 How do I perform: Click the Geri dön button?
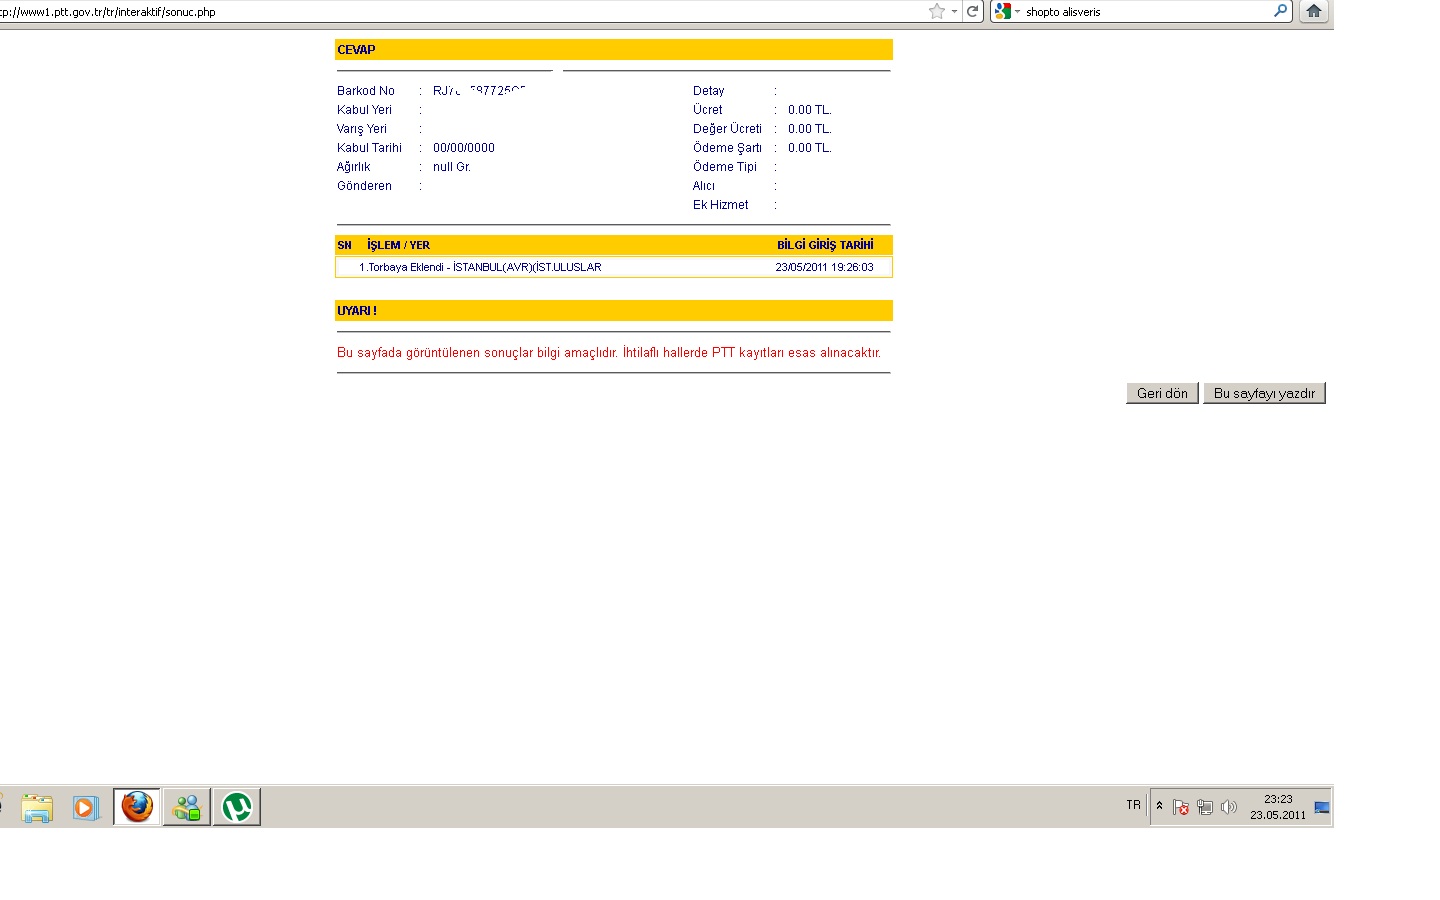pyautogui.click(x=1162, y=393)
